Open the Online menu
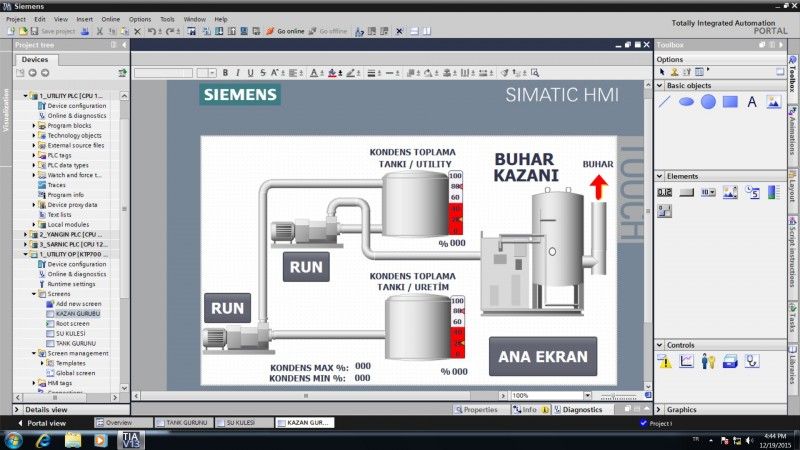 pos(111,19)
